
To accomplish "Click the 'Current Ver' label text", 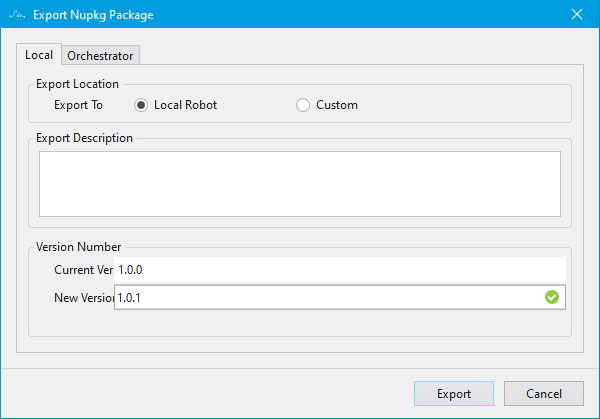I will click(84, 270).
